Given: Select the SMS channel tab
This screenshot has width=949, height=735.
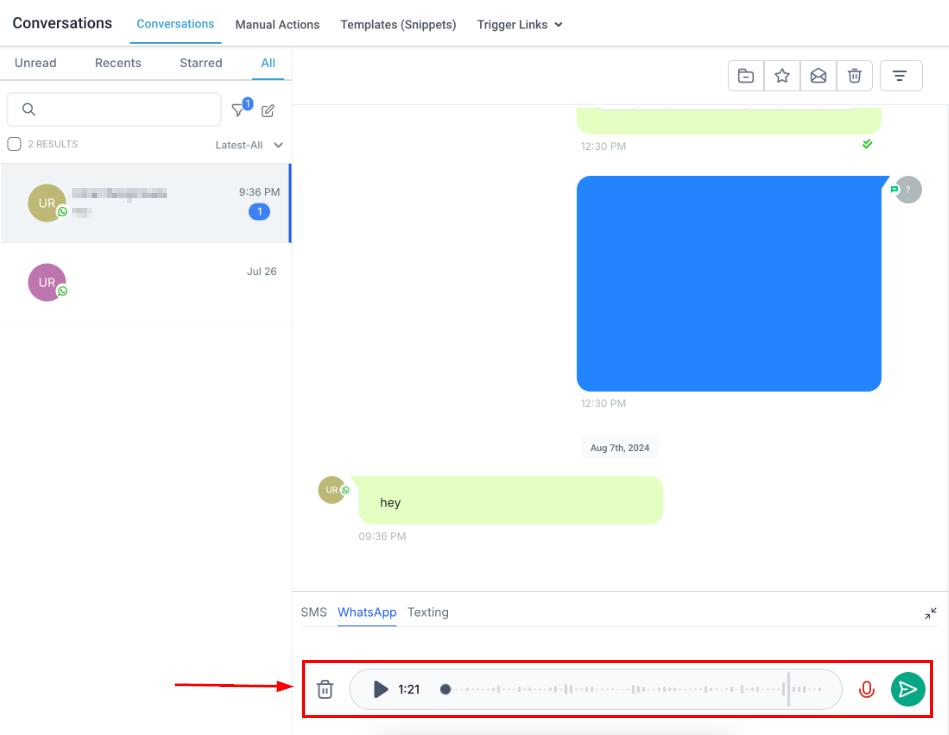Looking at the screenshot, I should [x=314, y=612].
